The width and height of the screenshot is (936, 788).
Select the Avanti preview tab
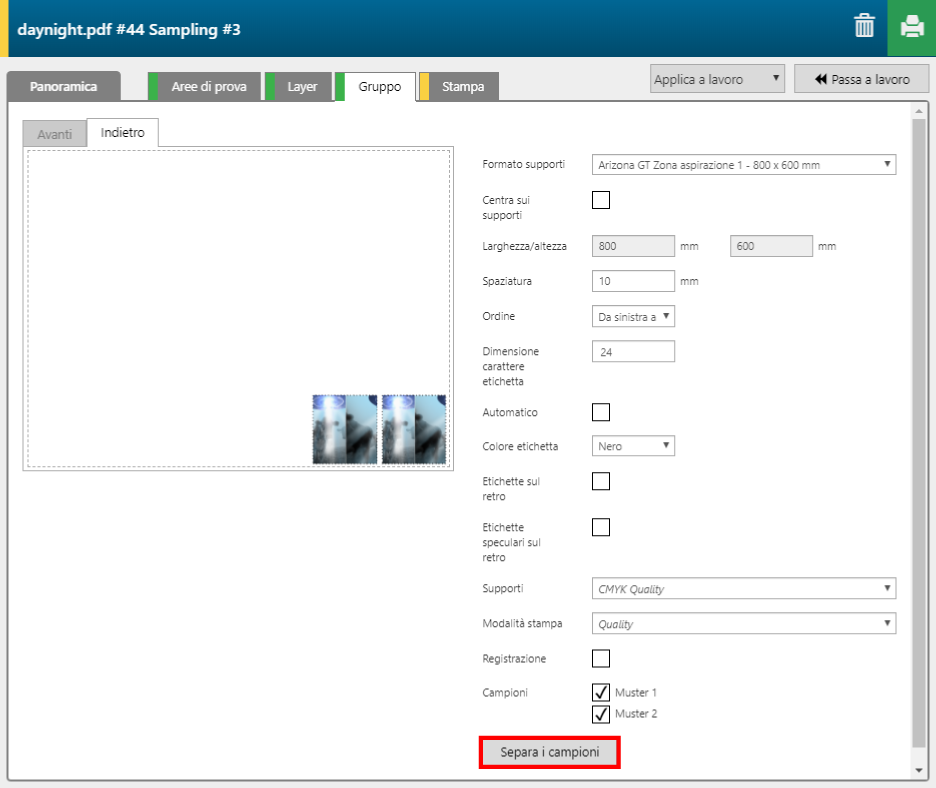pos(54,134)
